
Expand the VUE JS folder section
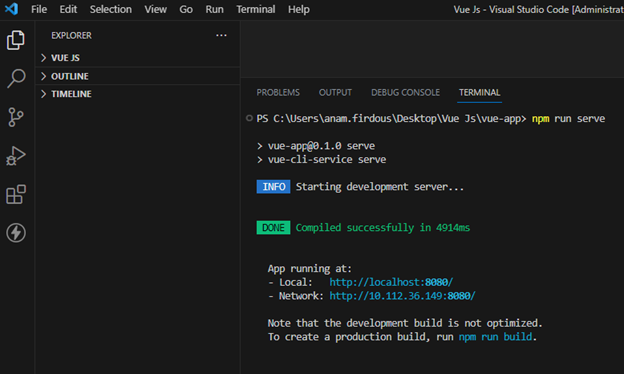pyautogui.click(x=138, y=58)
